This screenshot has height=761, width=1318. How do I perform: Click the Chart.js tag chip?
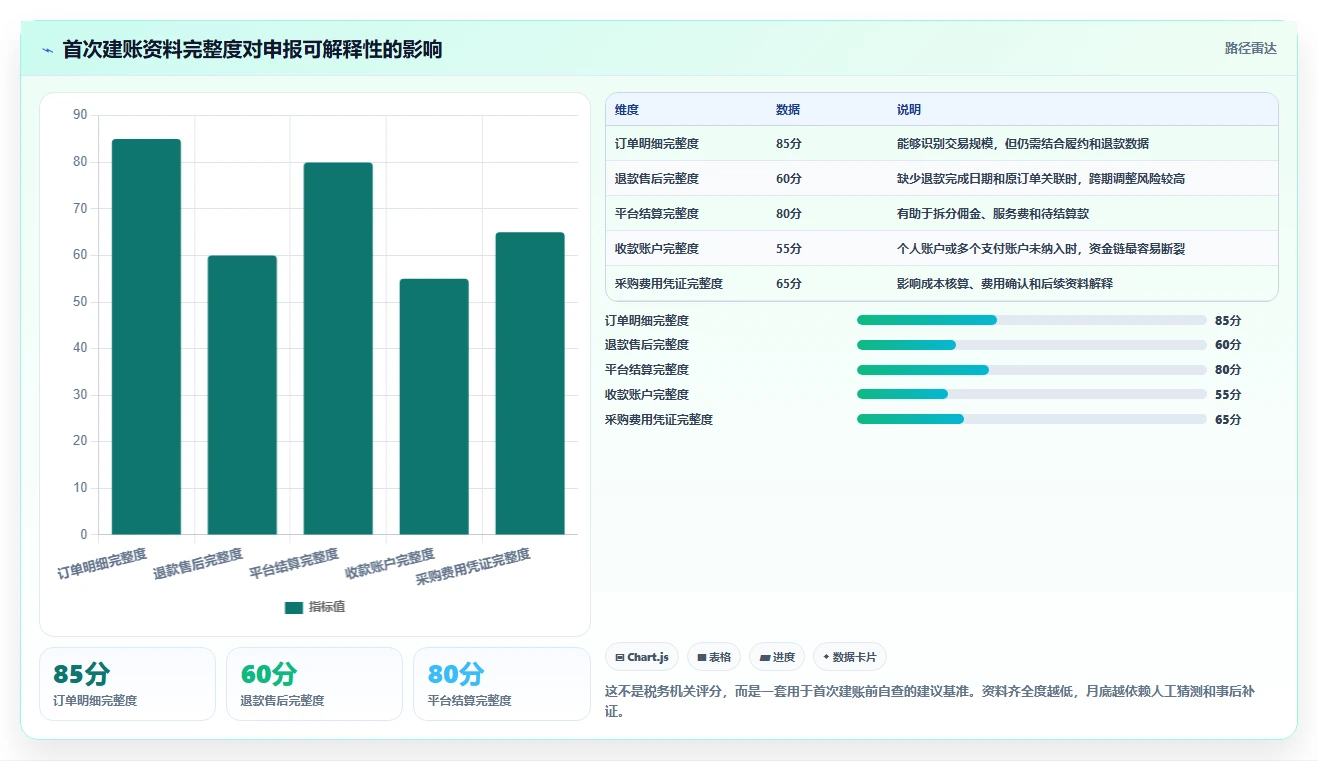[642, 657]
